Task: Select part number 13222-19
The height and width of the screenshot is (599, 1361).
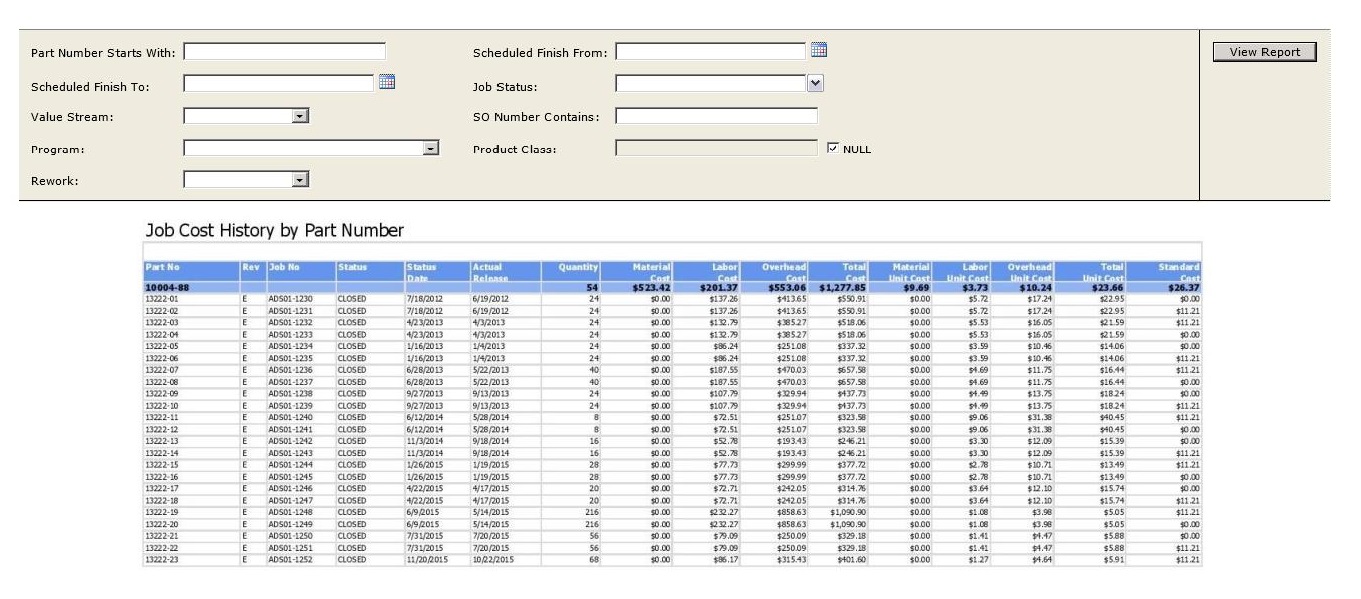Action: click(162, 513)
